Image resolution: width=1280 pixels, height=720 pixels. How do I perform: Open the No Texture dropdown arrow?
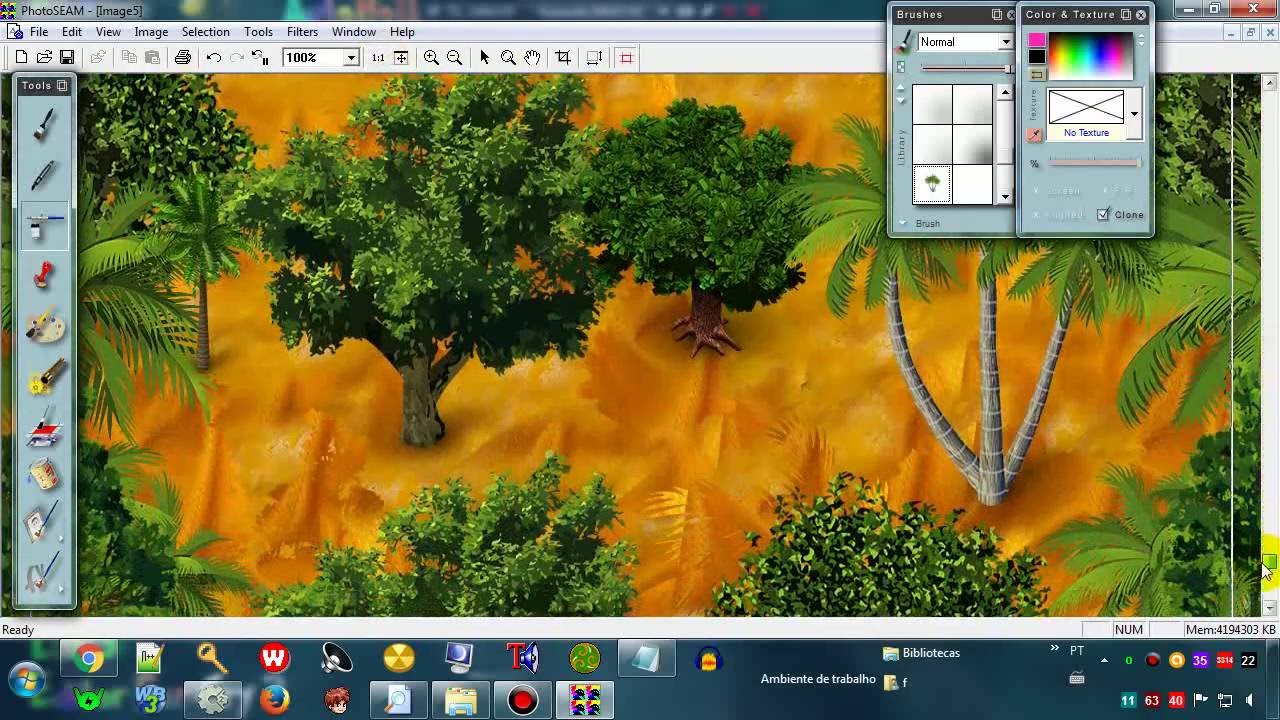[1134, 113]
